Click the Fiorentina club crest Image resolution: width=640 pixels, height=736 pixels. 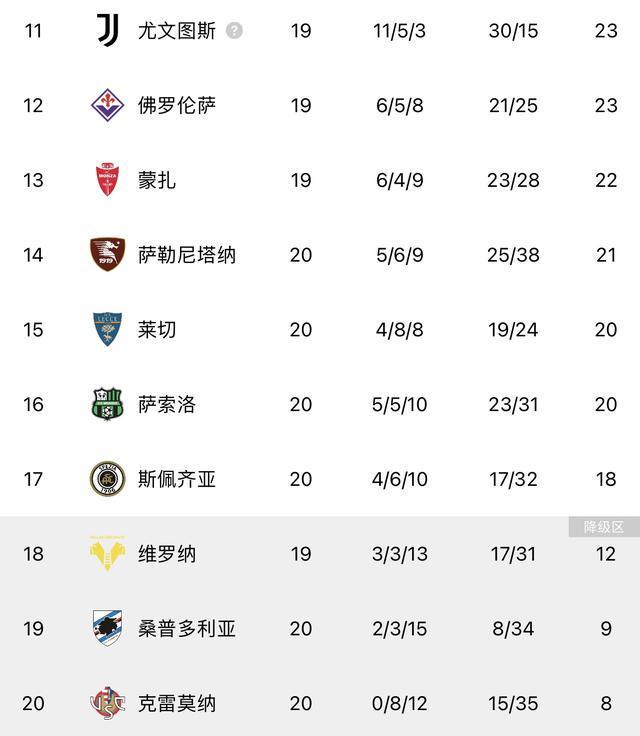107,105
